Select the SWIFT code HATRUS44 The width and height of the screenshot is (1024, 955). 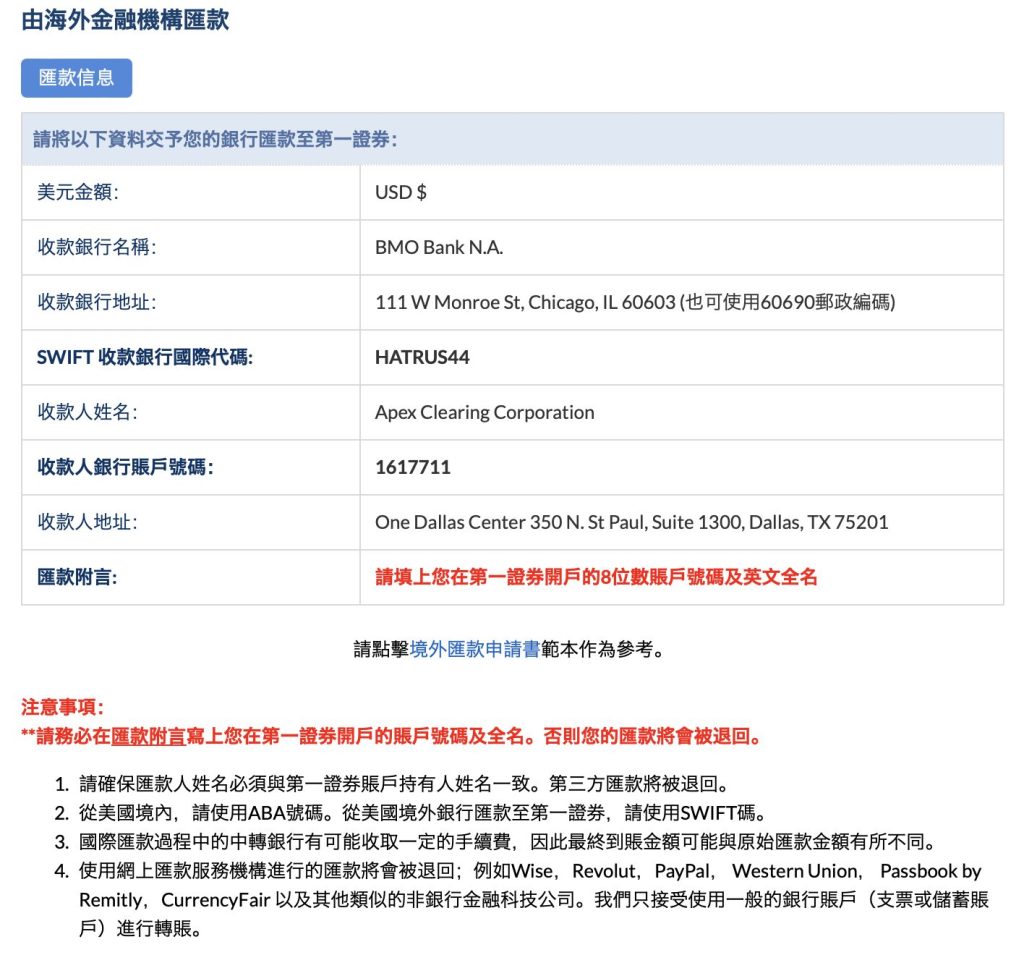422,357
